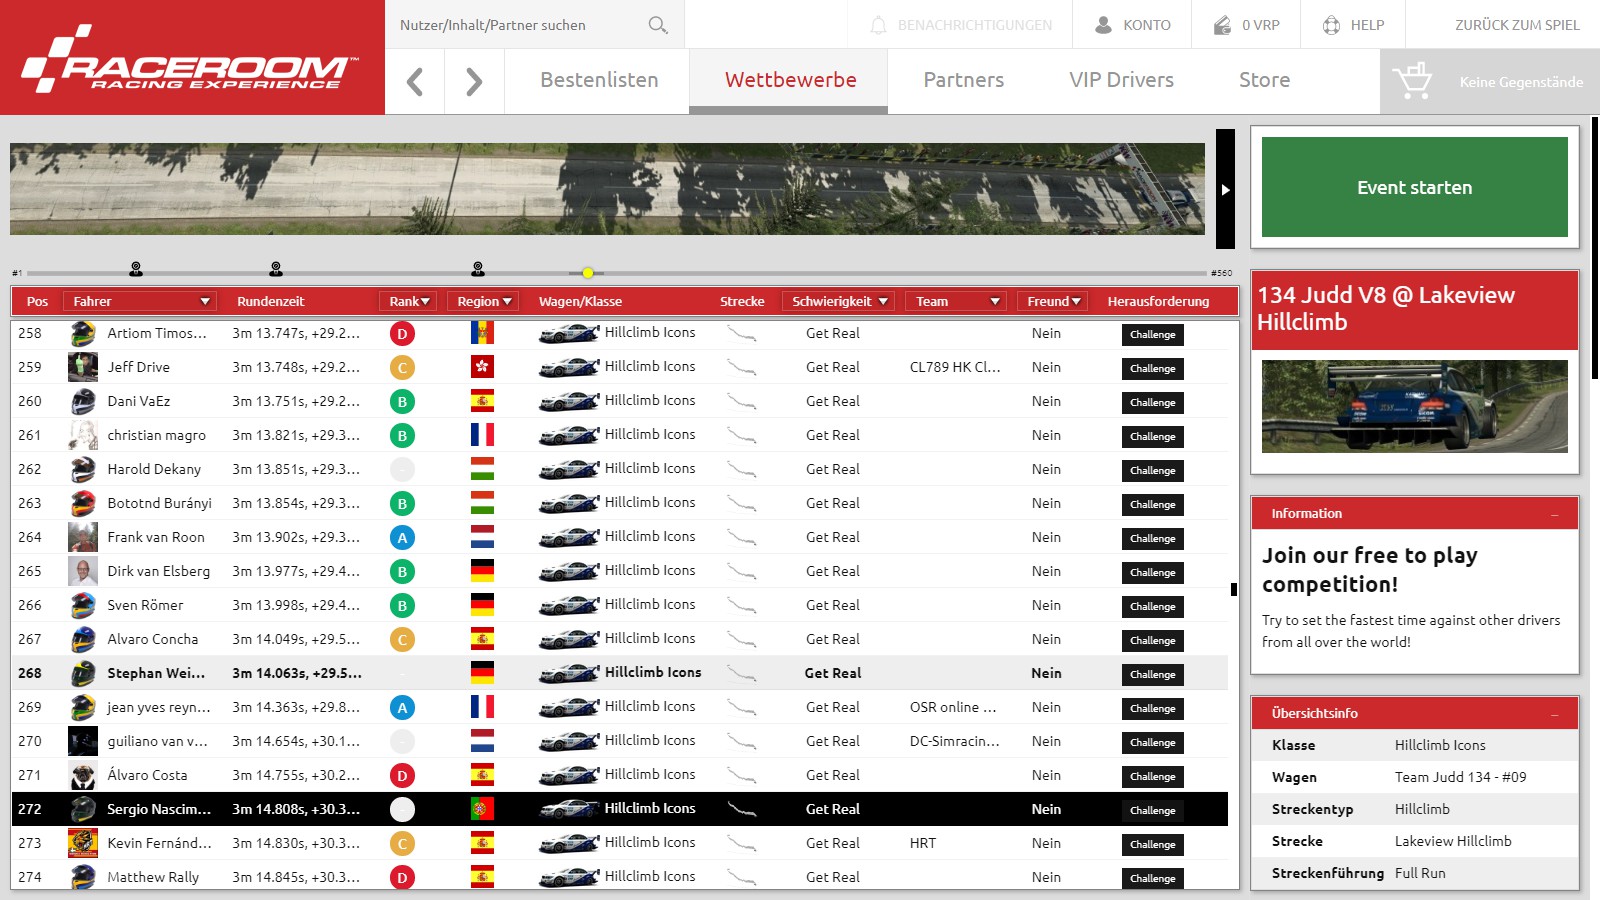Click Alvaro Concha rank C badge
1600x900 pixels.
[402, 640]
